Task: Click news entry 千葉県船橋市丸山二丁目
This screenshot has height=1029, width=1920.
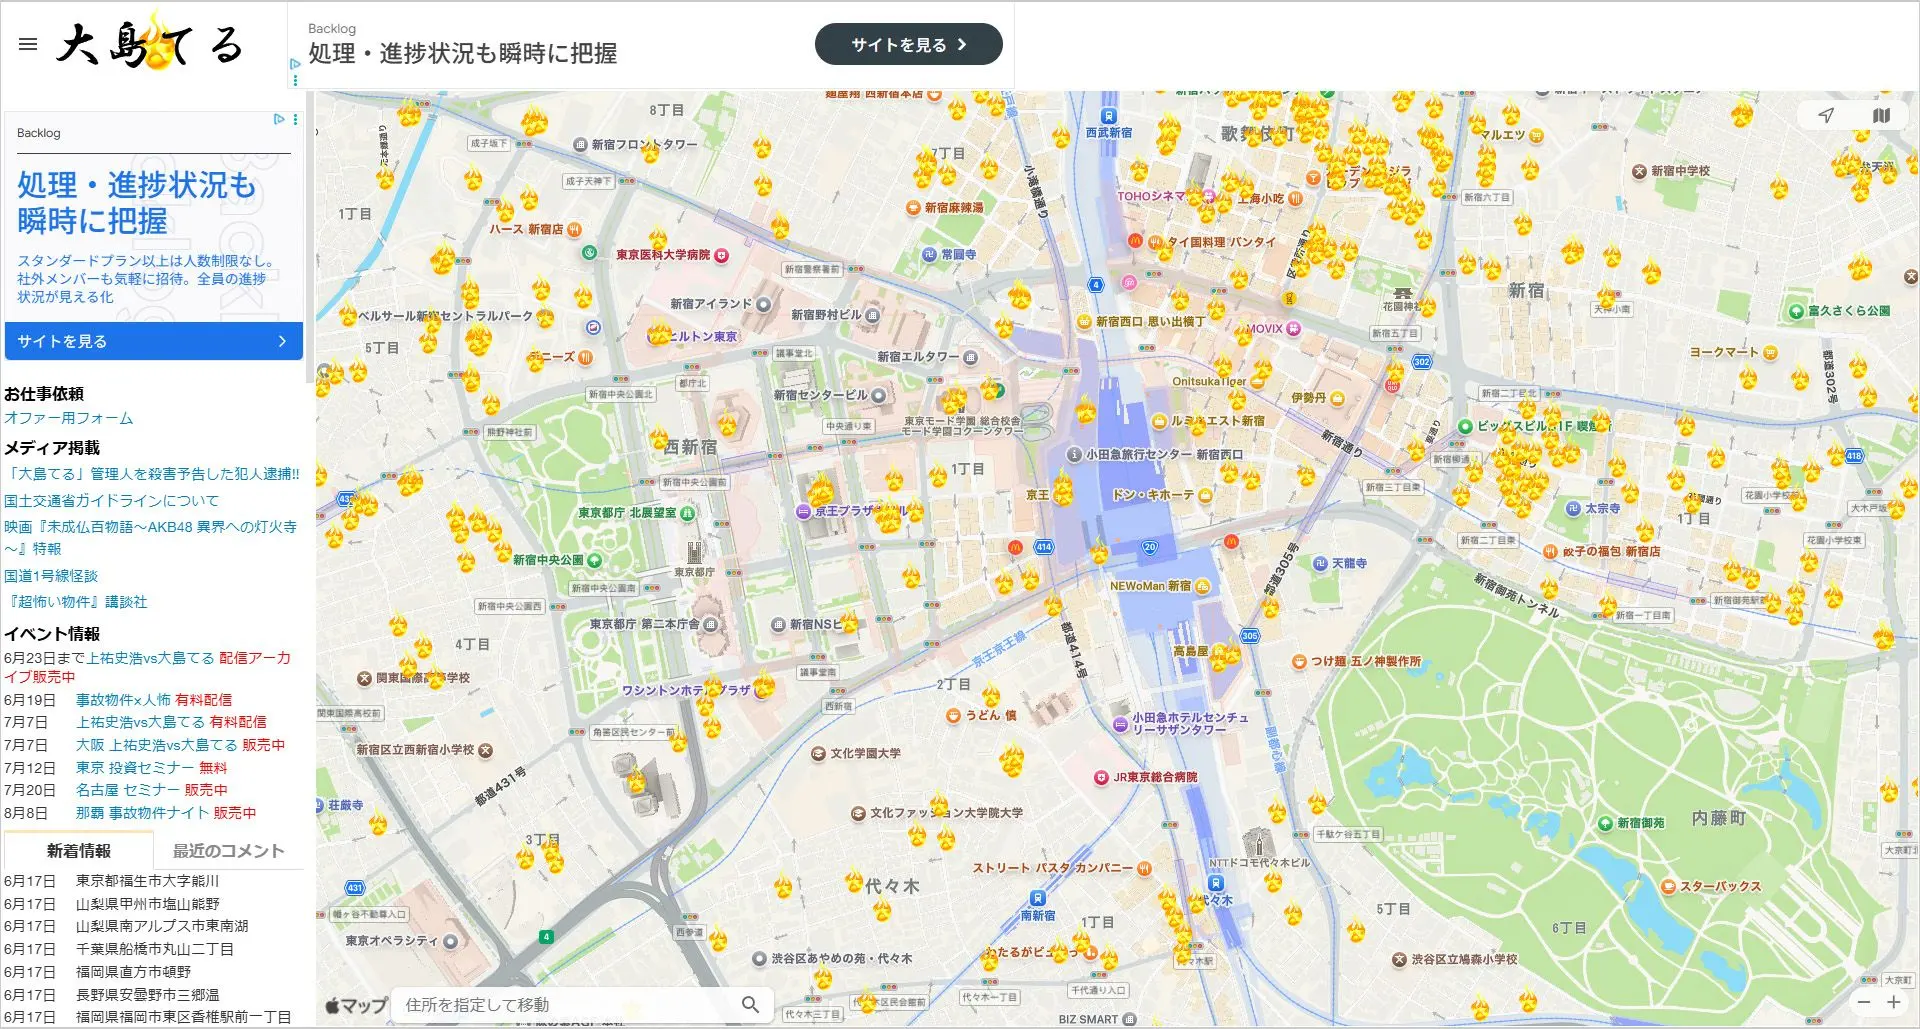Action: [x=155, y=948]
